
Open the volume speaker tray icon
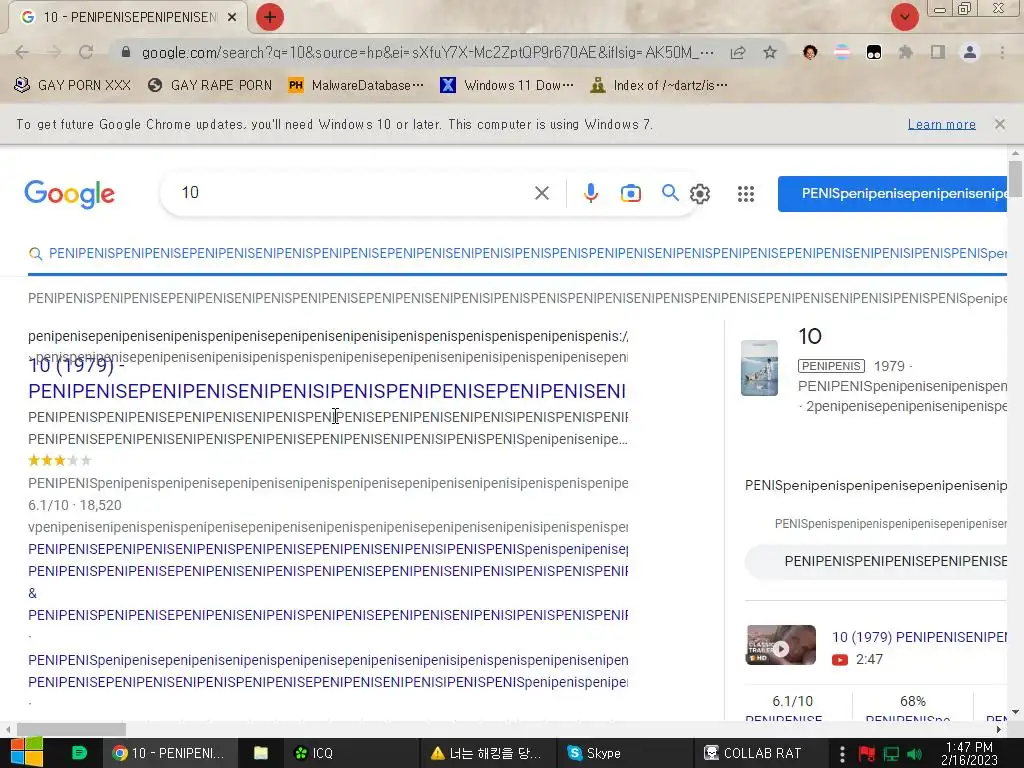[x=914, y=754]
